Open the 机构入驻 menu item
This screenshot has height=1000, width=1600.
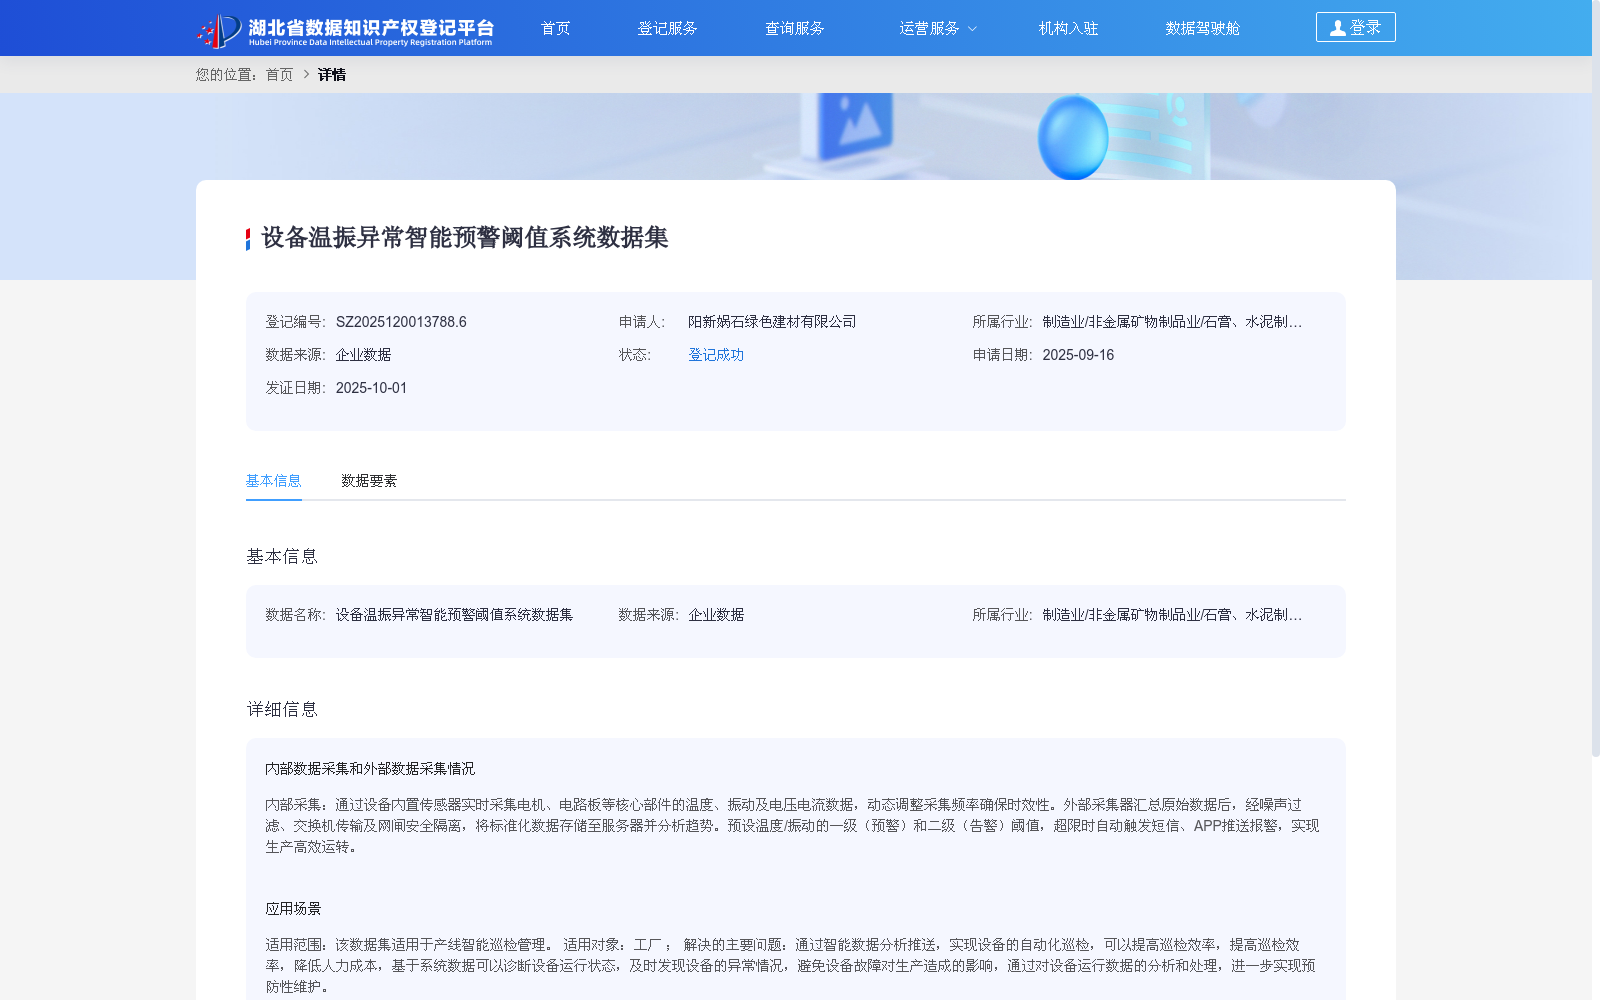coord(1068,28)
